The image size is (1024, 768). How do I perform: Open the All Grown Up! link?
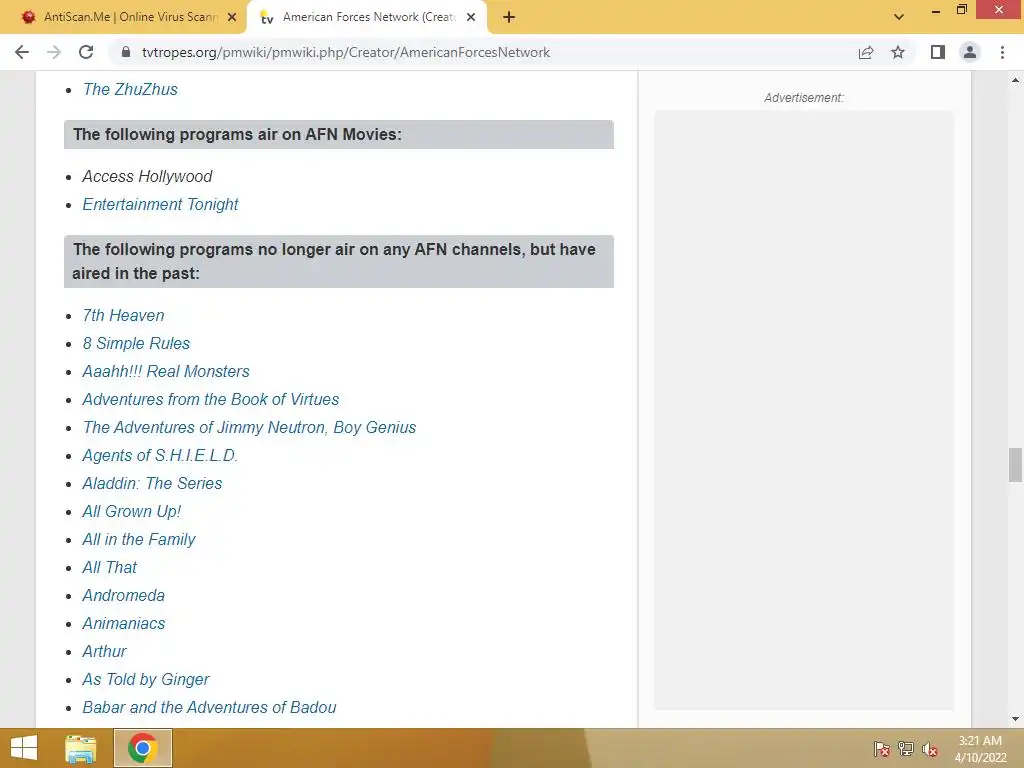point(131,512)
